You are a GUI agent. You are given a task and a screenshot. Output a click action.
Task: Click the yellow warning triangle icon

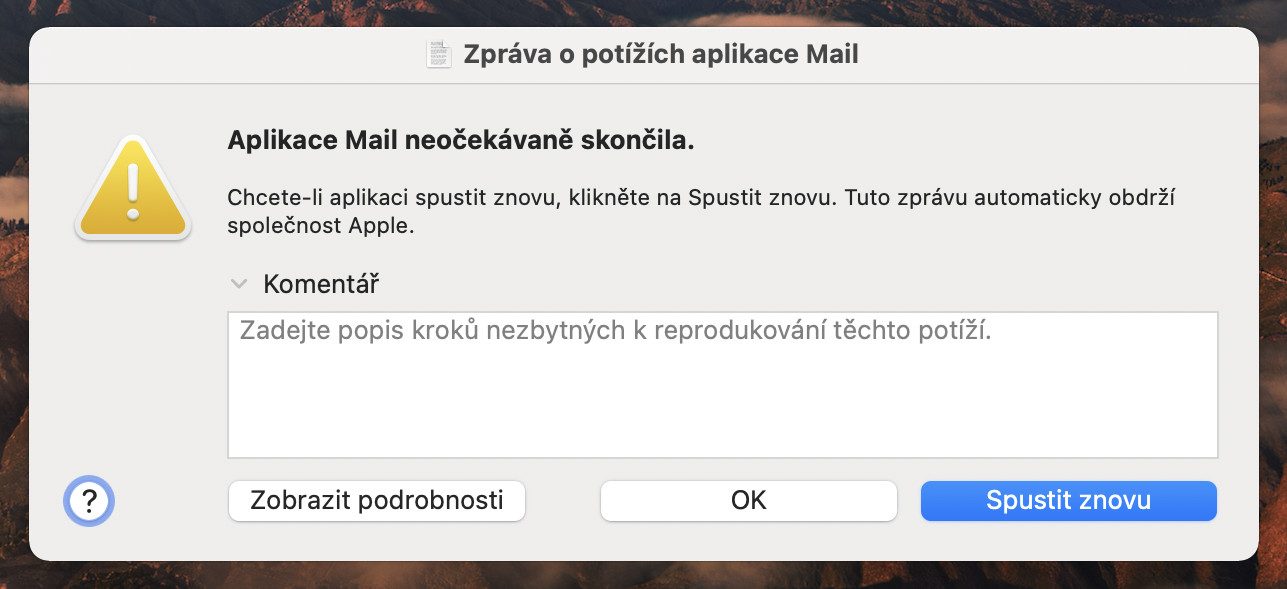pos(132,189)
